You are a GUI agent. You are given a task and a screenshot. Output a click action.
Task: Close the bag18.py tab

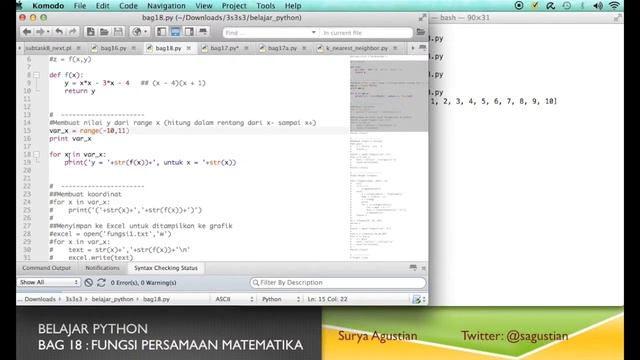189,48
